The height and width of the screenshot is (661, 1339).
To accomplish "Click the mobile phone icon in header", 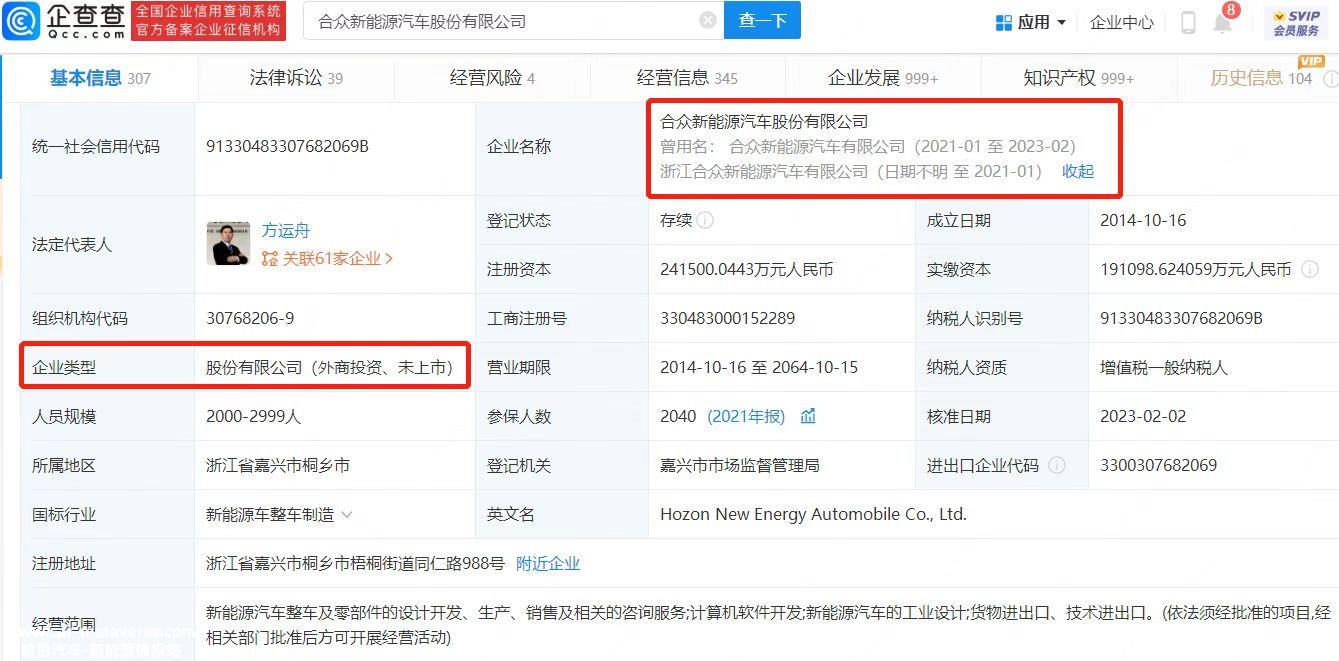I will [1188, 22].
